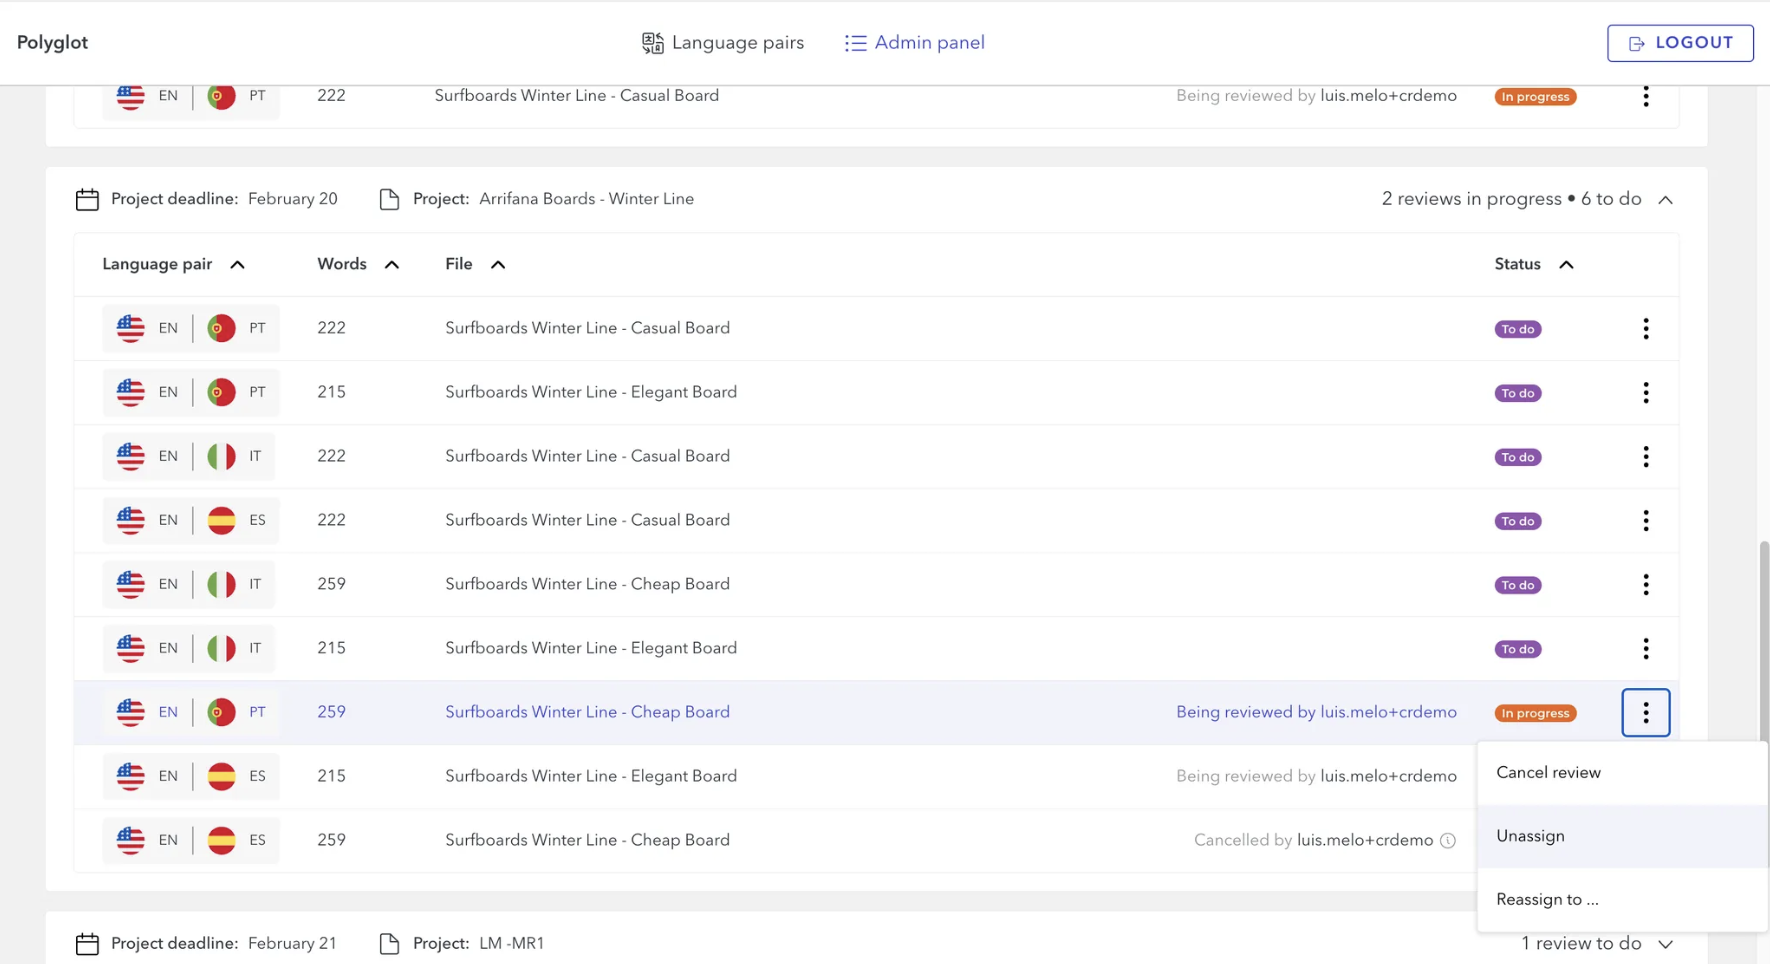1770x964 pixels.
Task: Click Being reviewed by luis.melo+crdemo on the EN-ES Elegant row
Action: coord(1316,776)
